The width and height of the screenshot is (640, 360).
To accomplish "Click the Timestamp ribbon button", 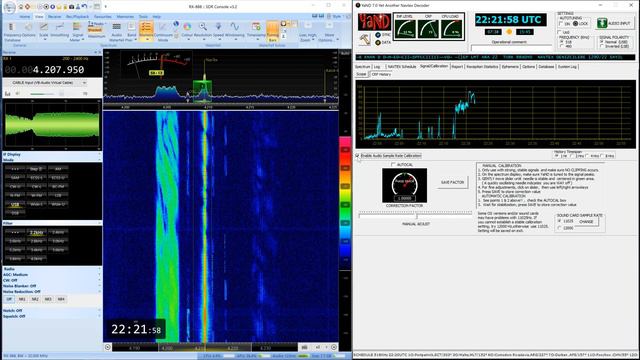I will (x=256, y=30).
